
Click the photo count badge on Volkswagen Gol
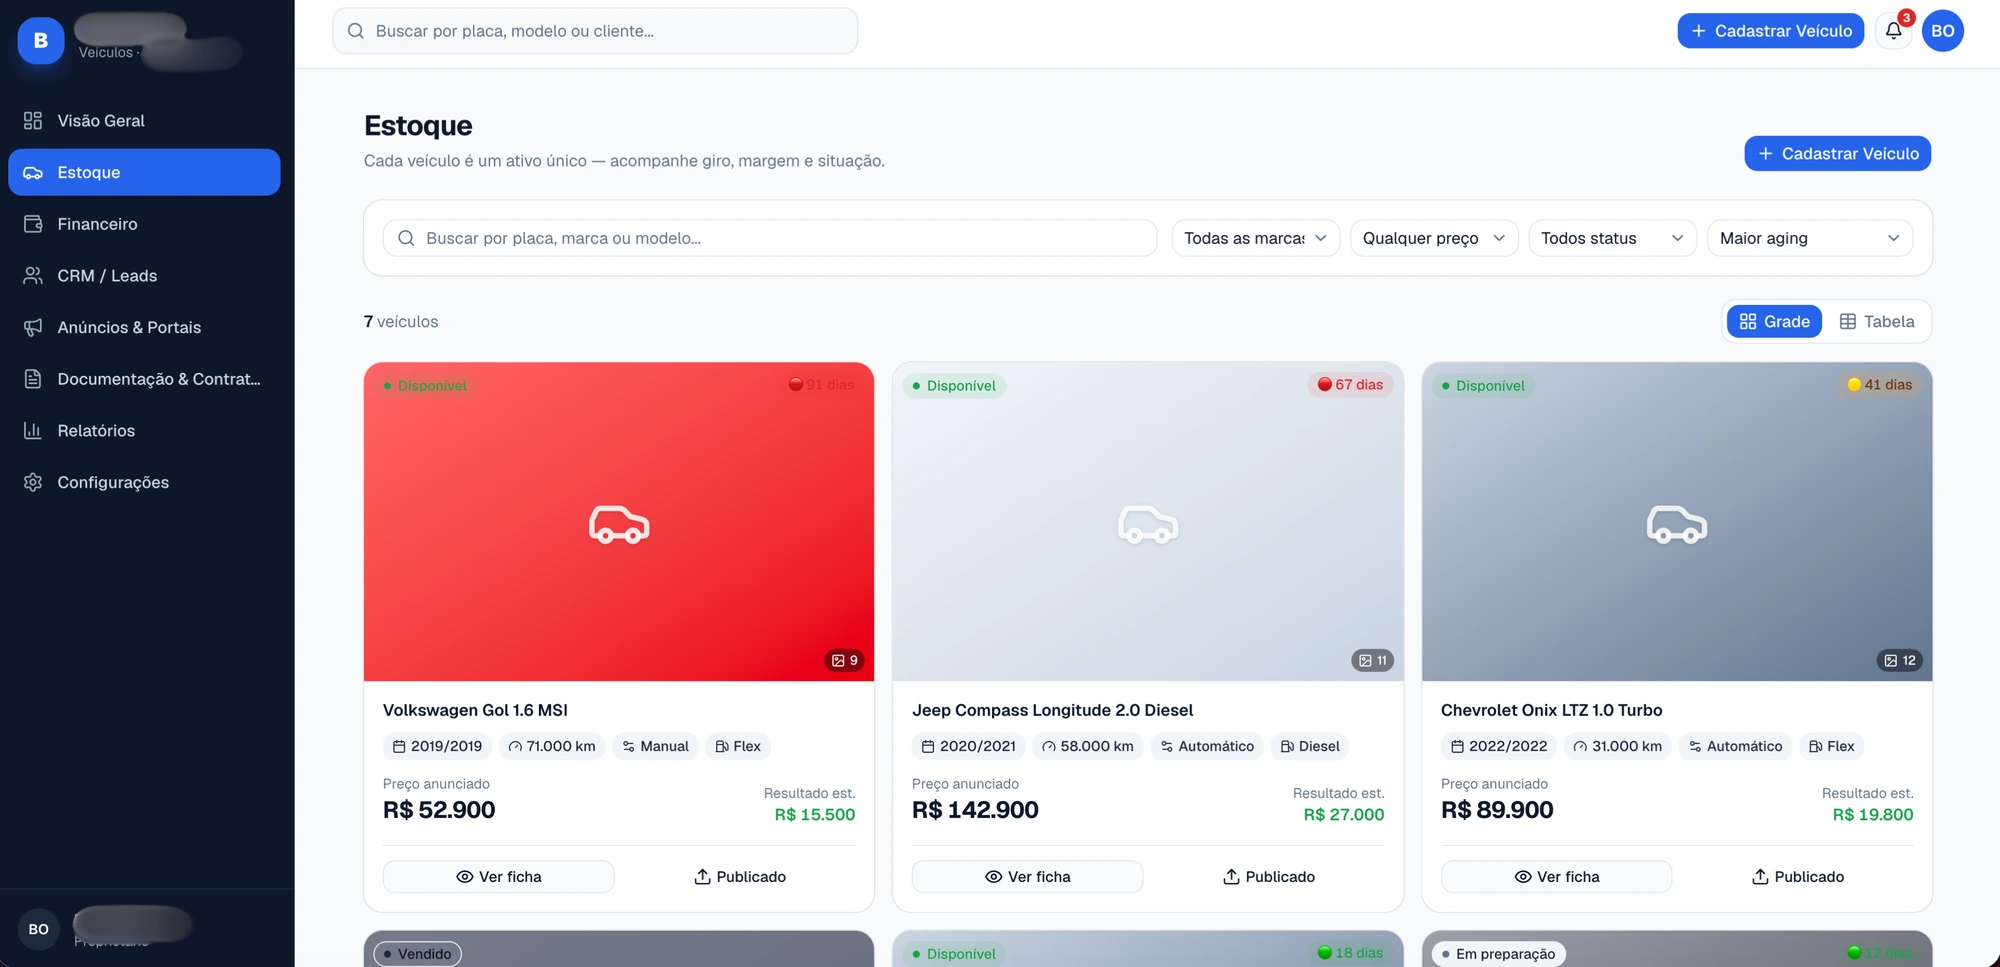tap(845, 660)
